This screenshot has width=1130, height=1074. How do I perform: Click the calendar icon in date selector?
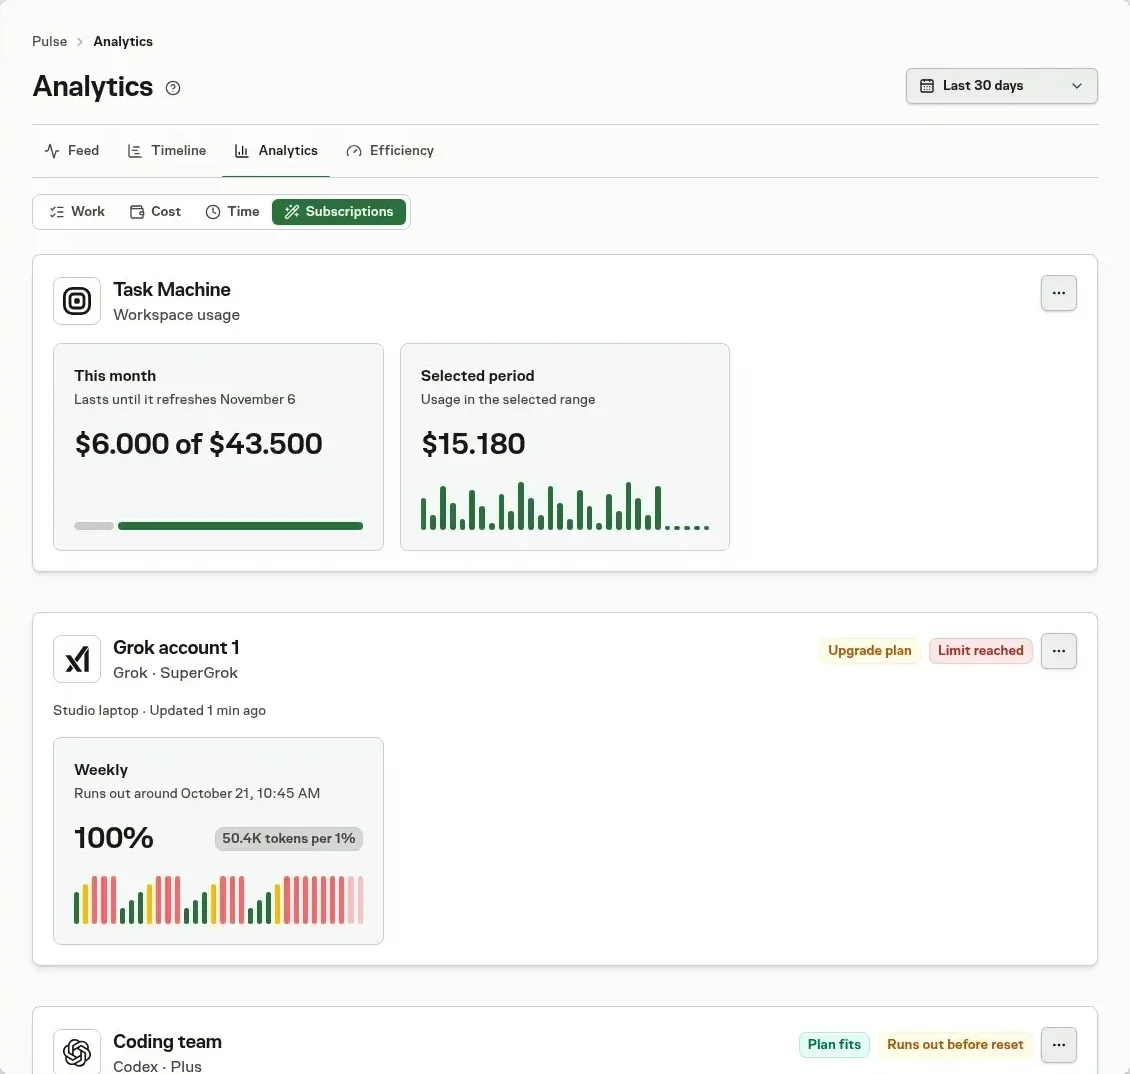[x=927, y=86]
